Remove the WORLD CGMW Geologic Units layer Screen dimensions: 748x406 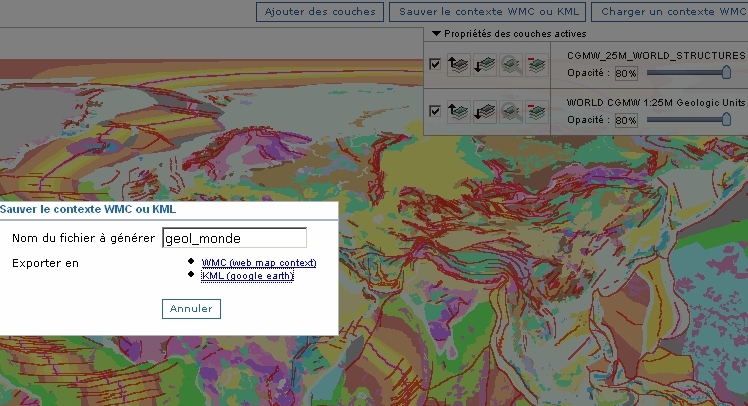point(537,110)
